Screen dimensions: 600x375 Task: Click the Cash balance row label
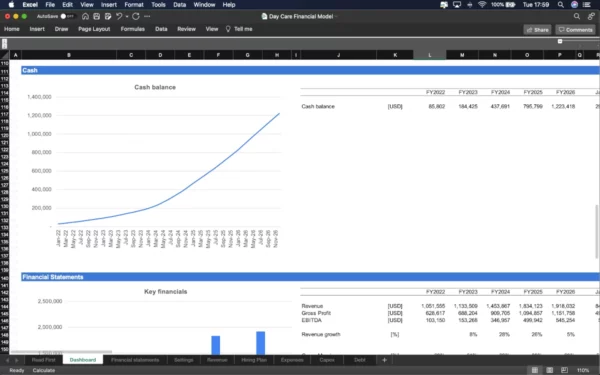(x=318, y=106)
